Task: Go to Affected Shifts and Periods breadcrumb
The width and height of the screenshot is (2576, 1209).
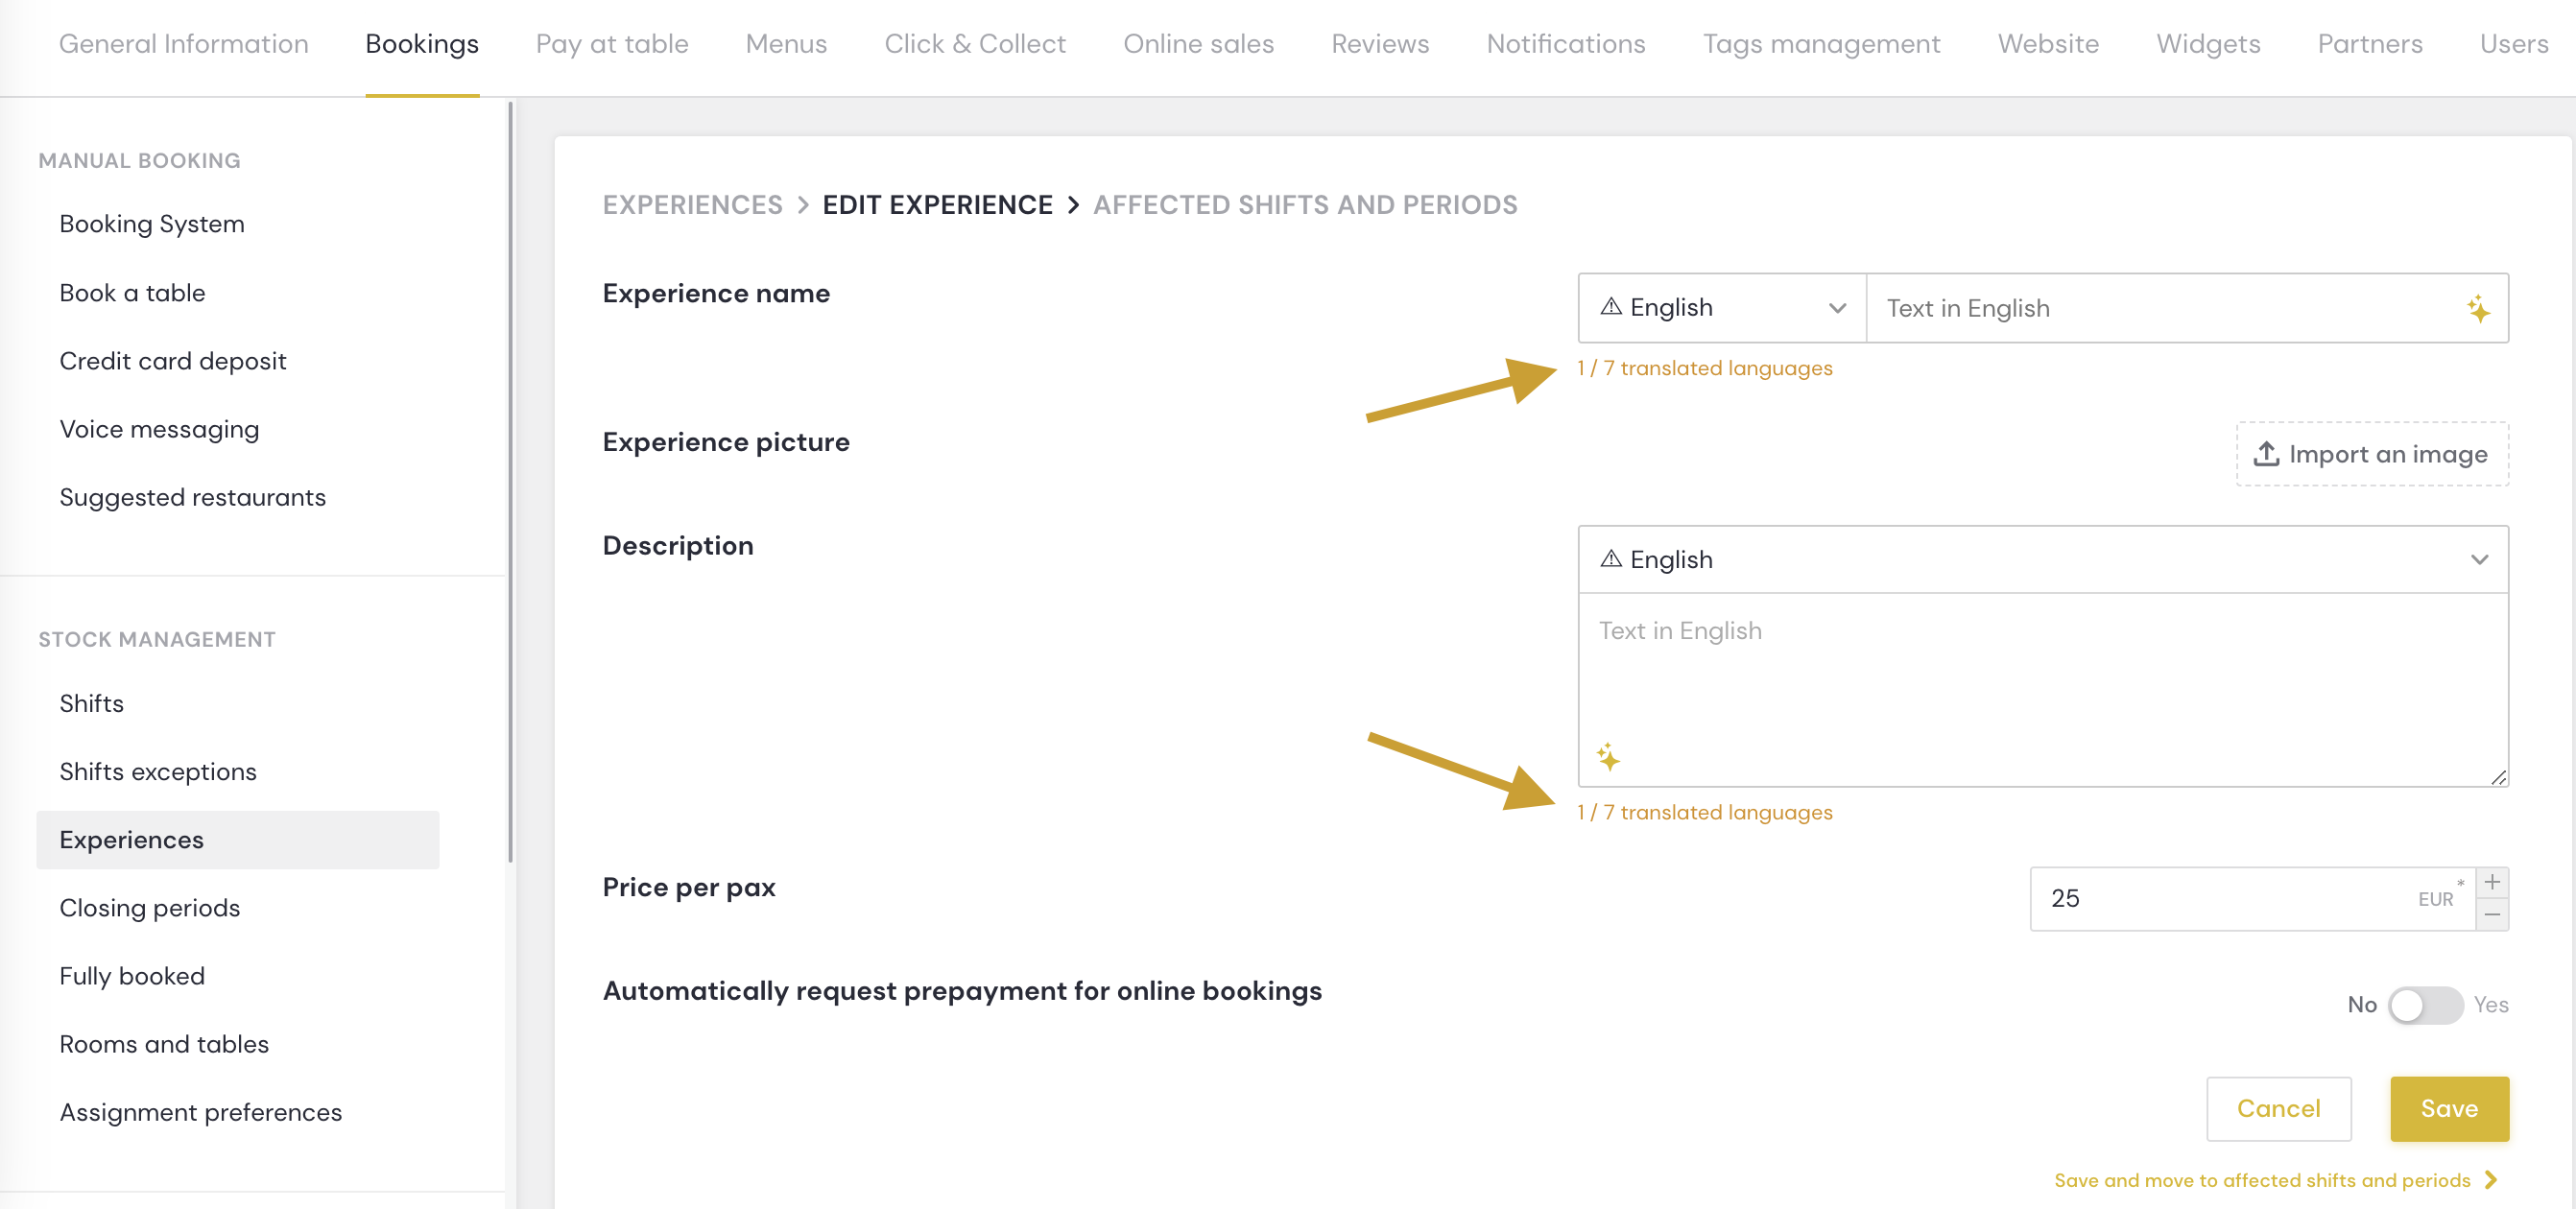Action: (x=1304, y=205)
